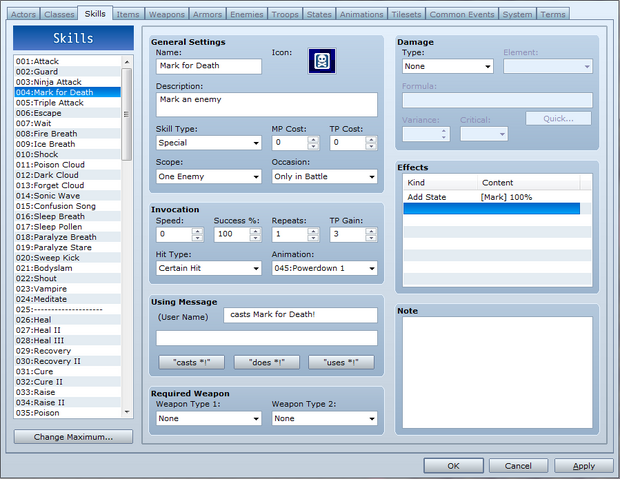Select skill 015:Confusion Song
The height and width of the screenshot is (479, 620).
[x=68, y=206]
